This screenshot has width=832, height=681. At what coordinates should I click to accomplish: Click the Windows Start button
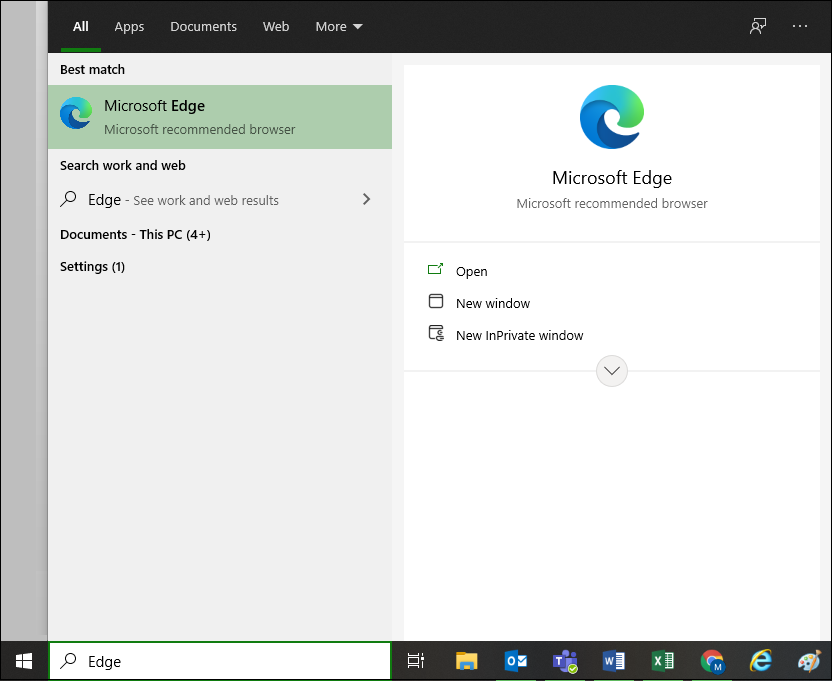tap(24, 661)
